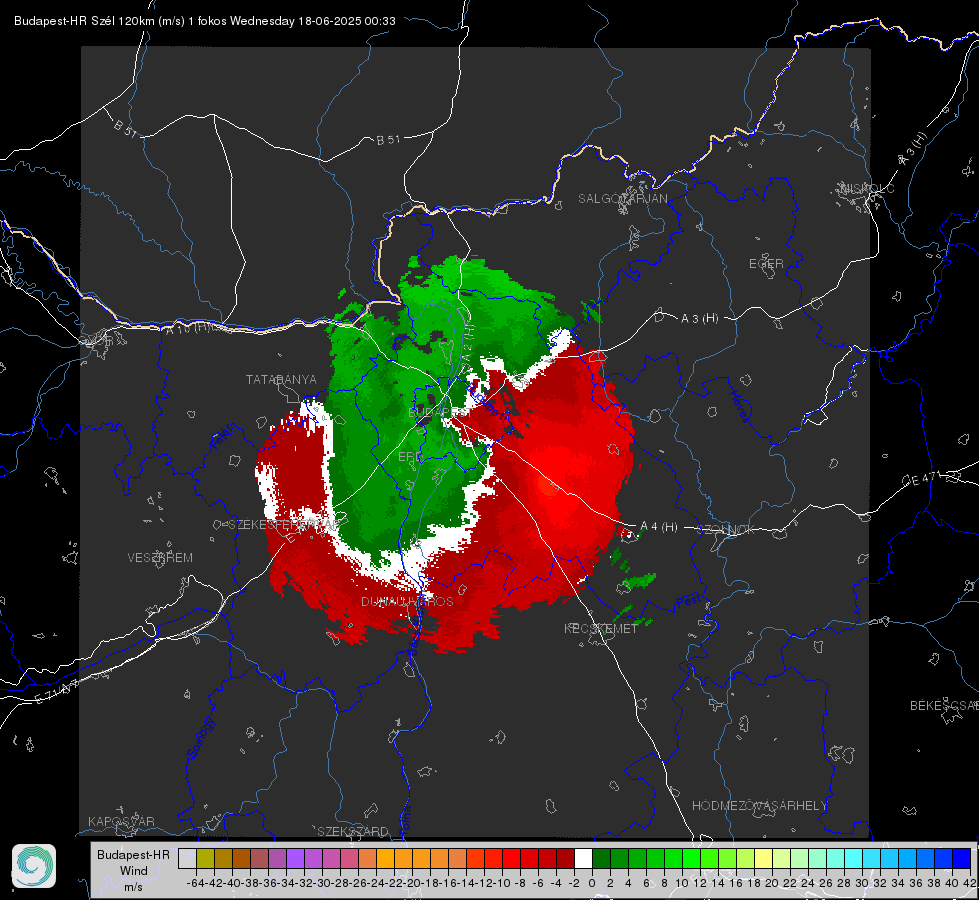Click the EGER city label
The height and width of the screenshot is (900, 979).
[766, 264]
